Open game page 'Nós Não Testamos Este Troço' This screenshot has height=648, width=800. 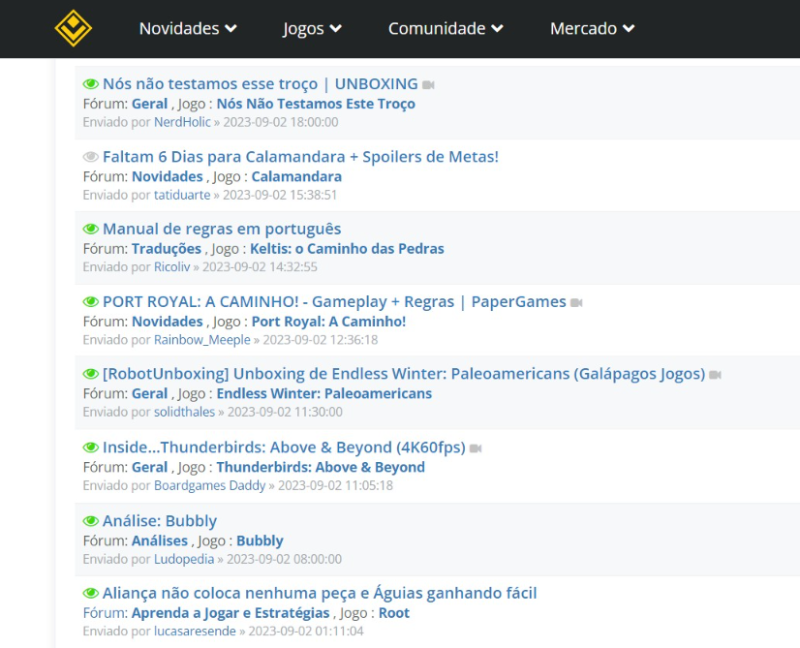316,104
